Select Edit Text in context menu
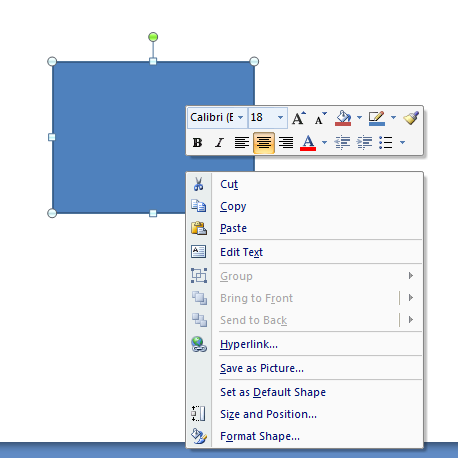This screenshot has width=458, height=458. click(305, 252)
